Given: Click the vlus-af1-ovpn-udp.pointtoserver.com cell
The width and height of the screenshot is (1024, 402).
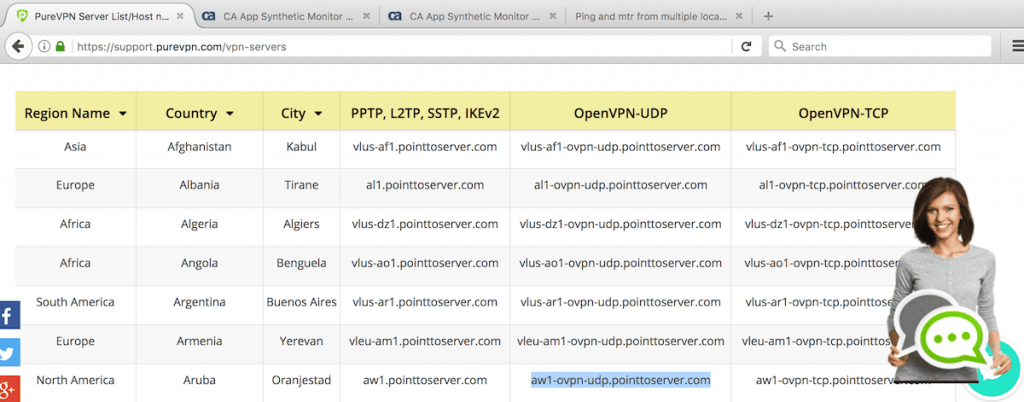Looking at the screenshot, I should click(x=620, y=147).
